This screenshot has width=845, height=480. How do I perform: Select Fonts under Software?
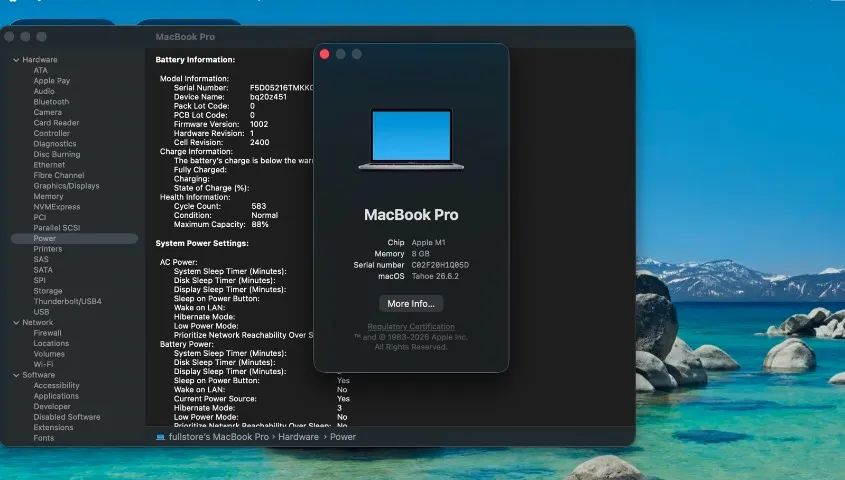click(44, 438)
